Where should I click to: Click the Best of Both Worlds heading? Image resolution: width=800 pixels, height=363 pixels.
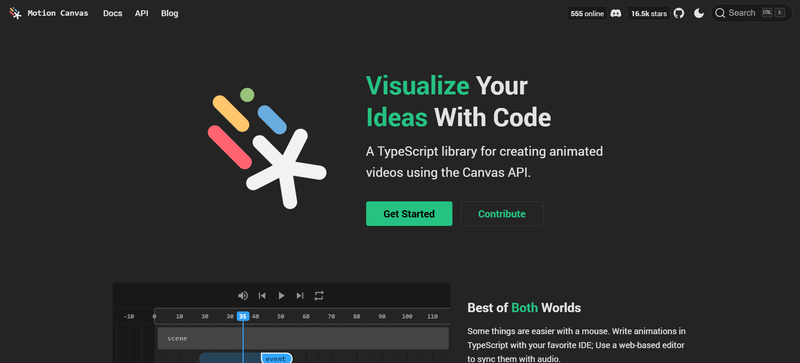click(x=524, y=308)
